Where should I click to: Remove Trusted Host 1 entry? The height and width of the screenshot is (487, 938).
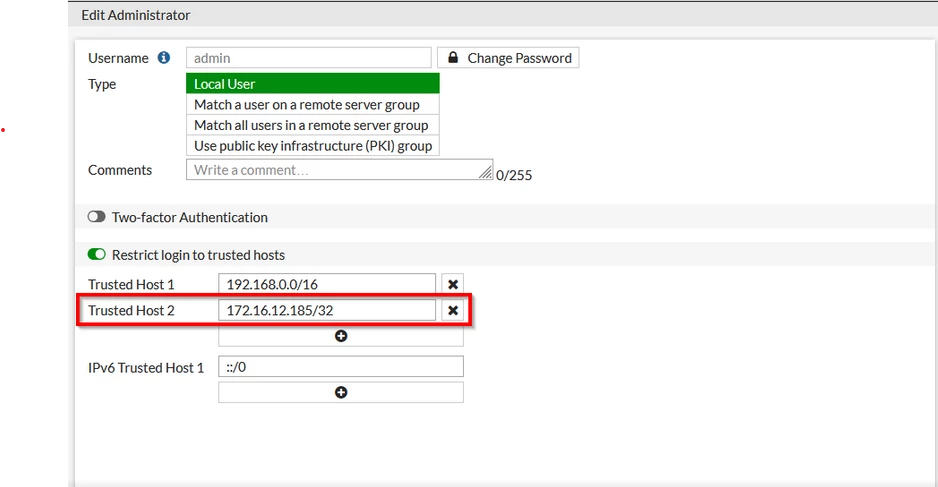(x=453, y=284)
